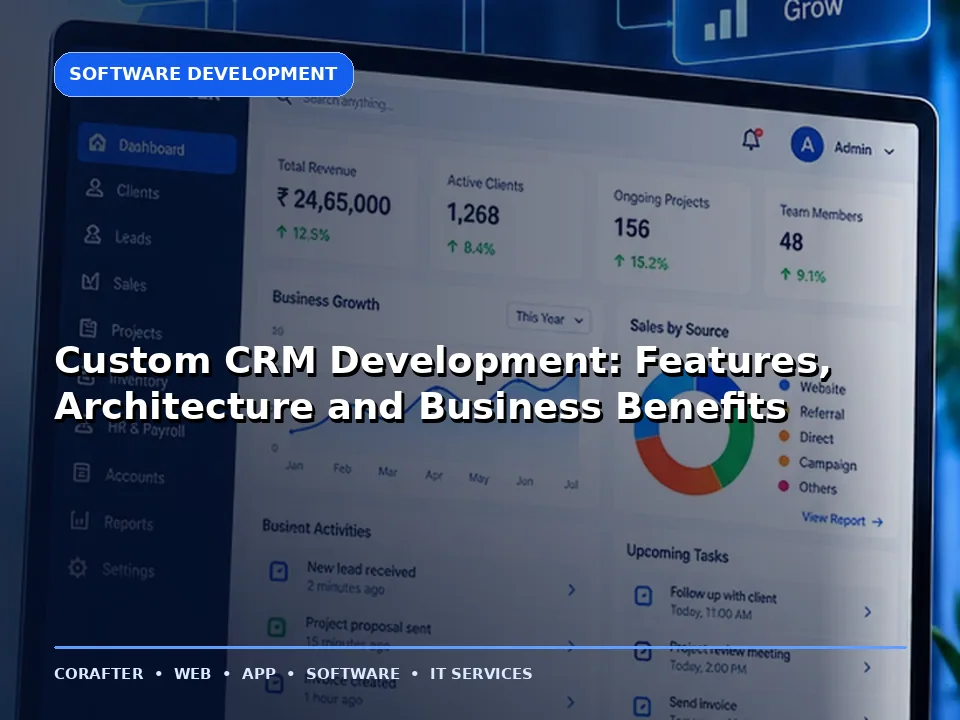Expand the Project review meeting chevron
The height and width of the screenshot is (720, 960).
click(x=867, y=667)
